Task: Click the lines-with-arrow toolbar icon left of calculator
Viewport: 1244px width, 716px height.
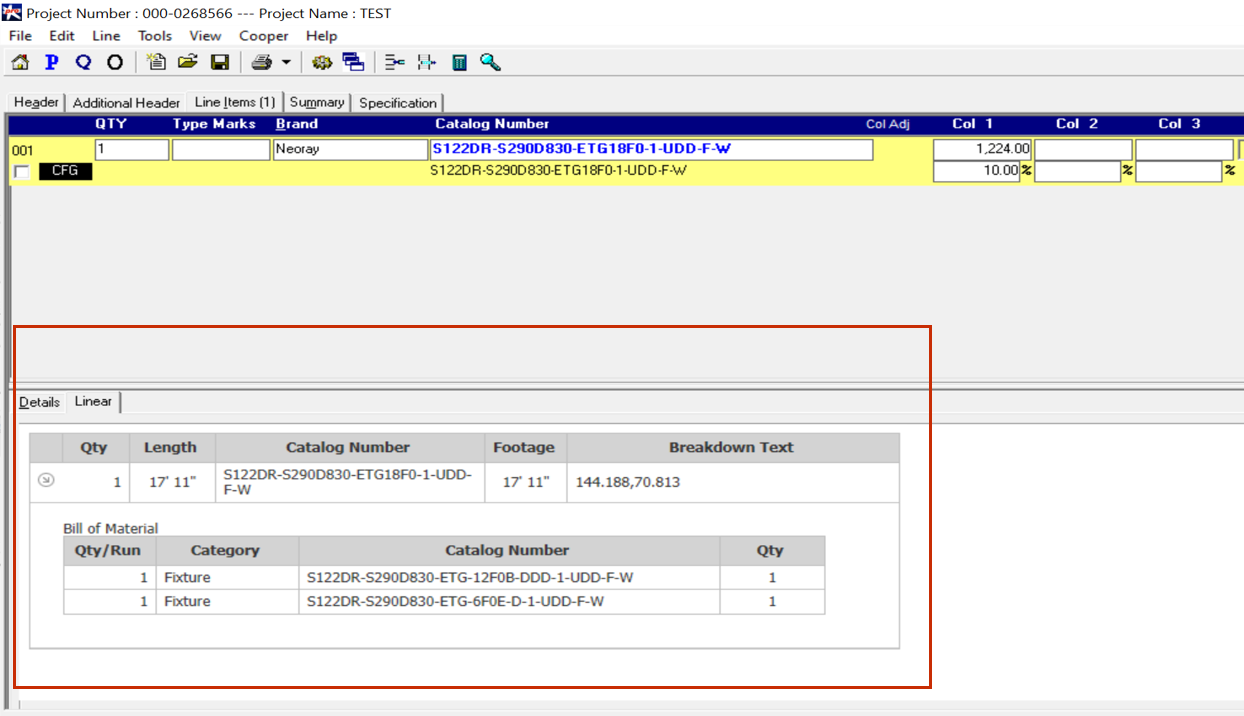Action: point(395,62)
